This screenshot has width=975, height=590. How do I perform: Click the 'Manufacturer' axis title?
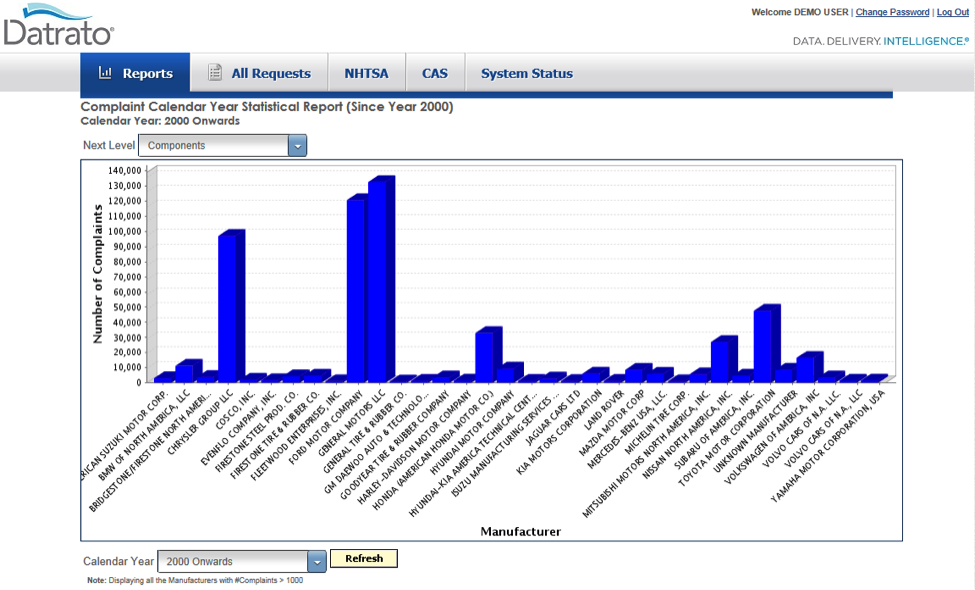click(x=520, y=532)
